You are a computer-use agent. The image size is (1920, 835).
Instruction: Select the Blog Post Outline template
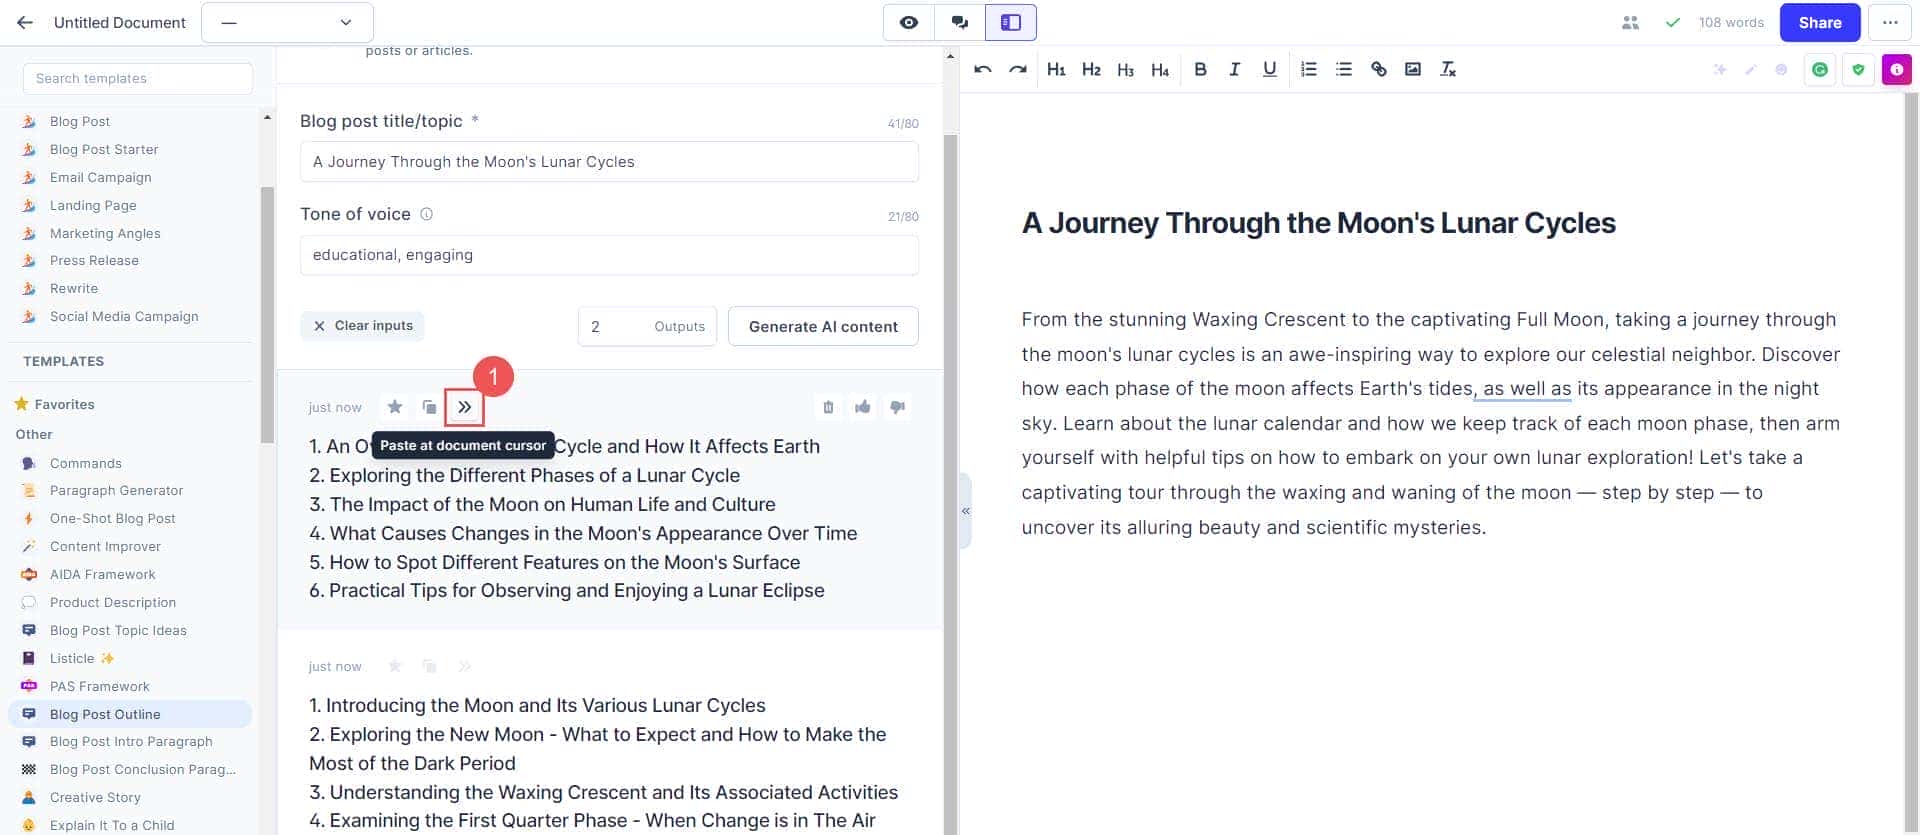click(x=105, y=714)
